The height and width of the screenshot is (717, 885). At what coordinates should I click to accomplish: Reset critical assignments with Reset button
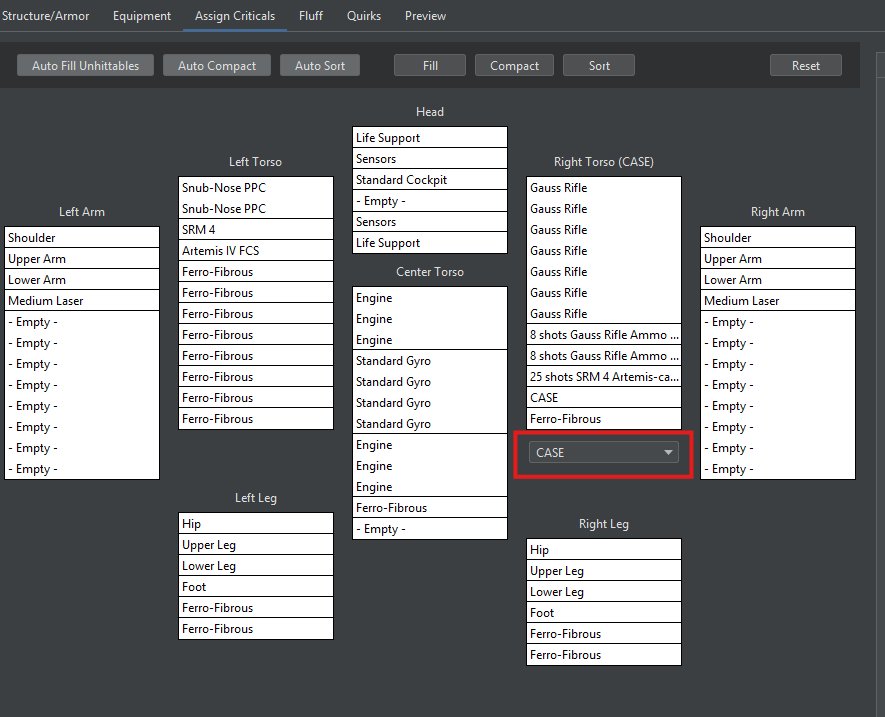805,66
